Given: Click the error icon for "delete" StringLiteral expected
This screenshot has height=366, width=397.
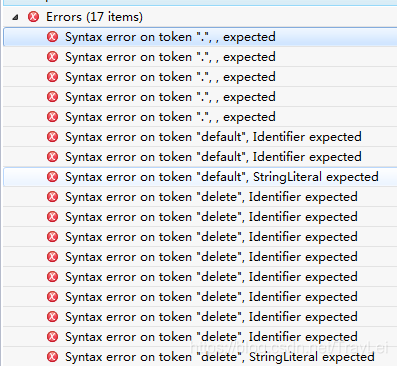Looking at the screenshot, I should pyautogui.click(x=52, y=357).
